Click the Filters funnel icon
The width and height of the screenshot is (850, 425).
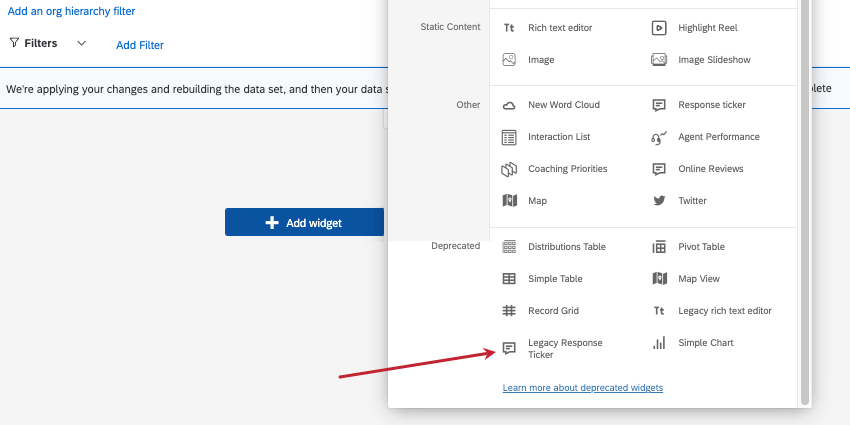click(x=14, y=42)
